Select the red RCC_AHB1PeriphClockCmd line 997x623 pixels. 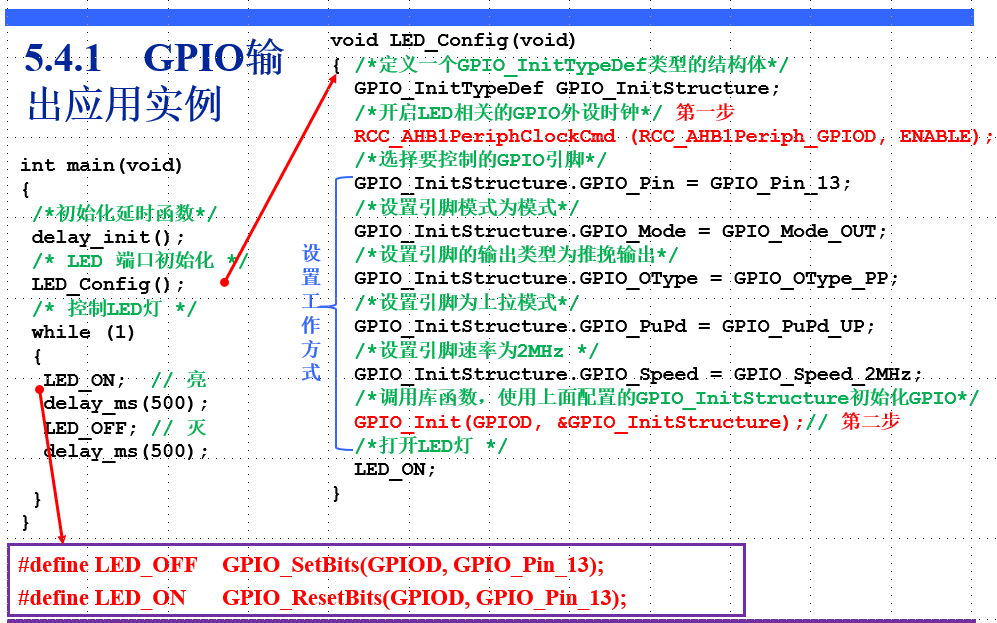click(x=673, y=136)
